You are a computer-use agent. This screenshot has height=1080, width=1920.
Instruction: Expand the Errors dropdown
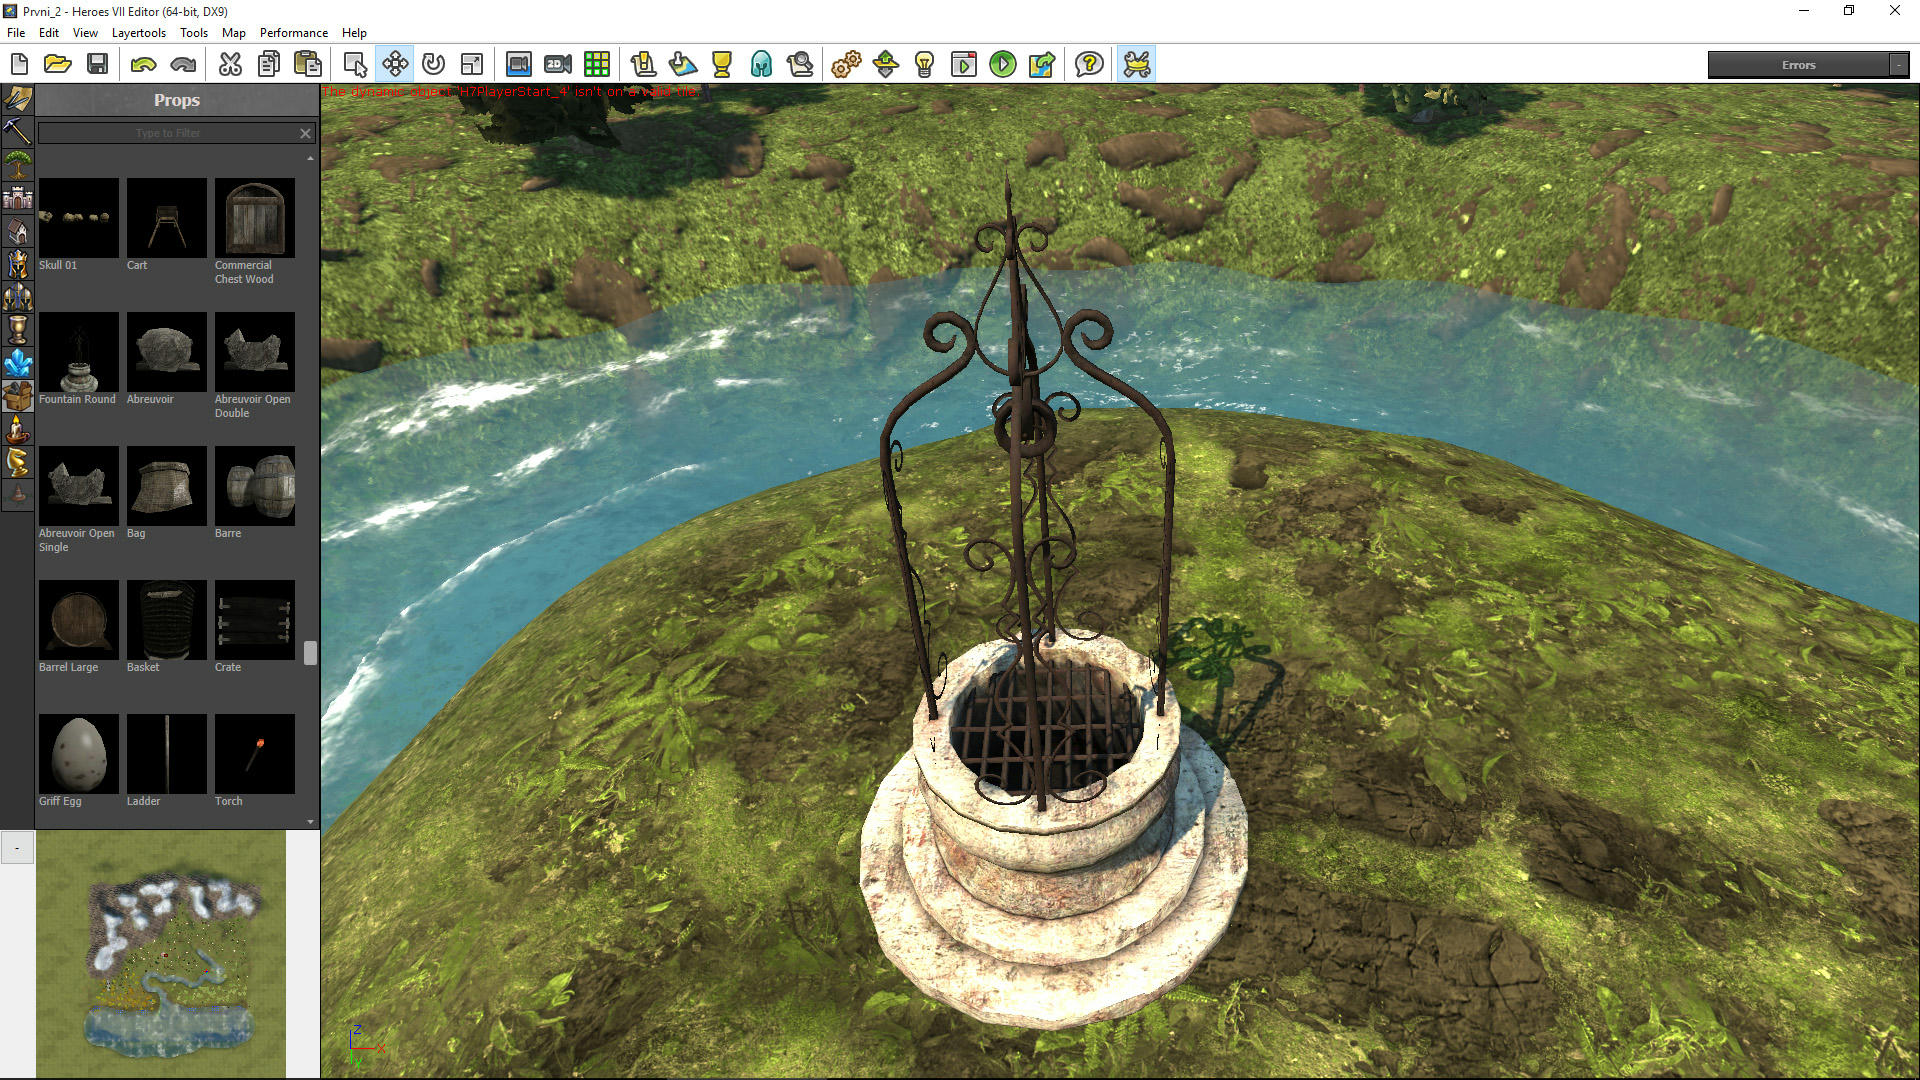1898,65
